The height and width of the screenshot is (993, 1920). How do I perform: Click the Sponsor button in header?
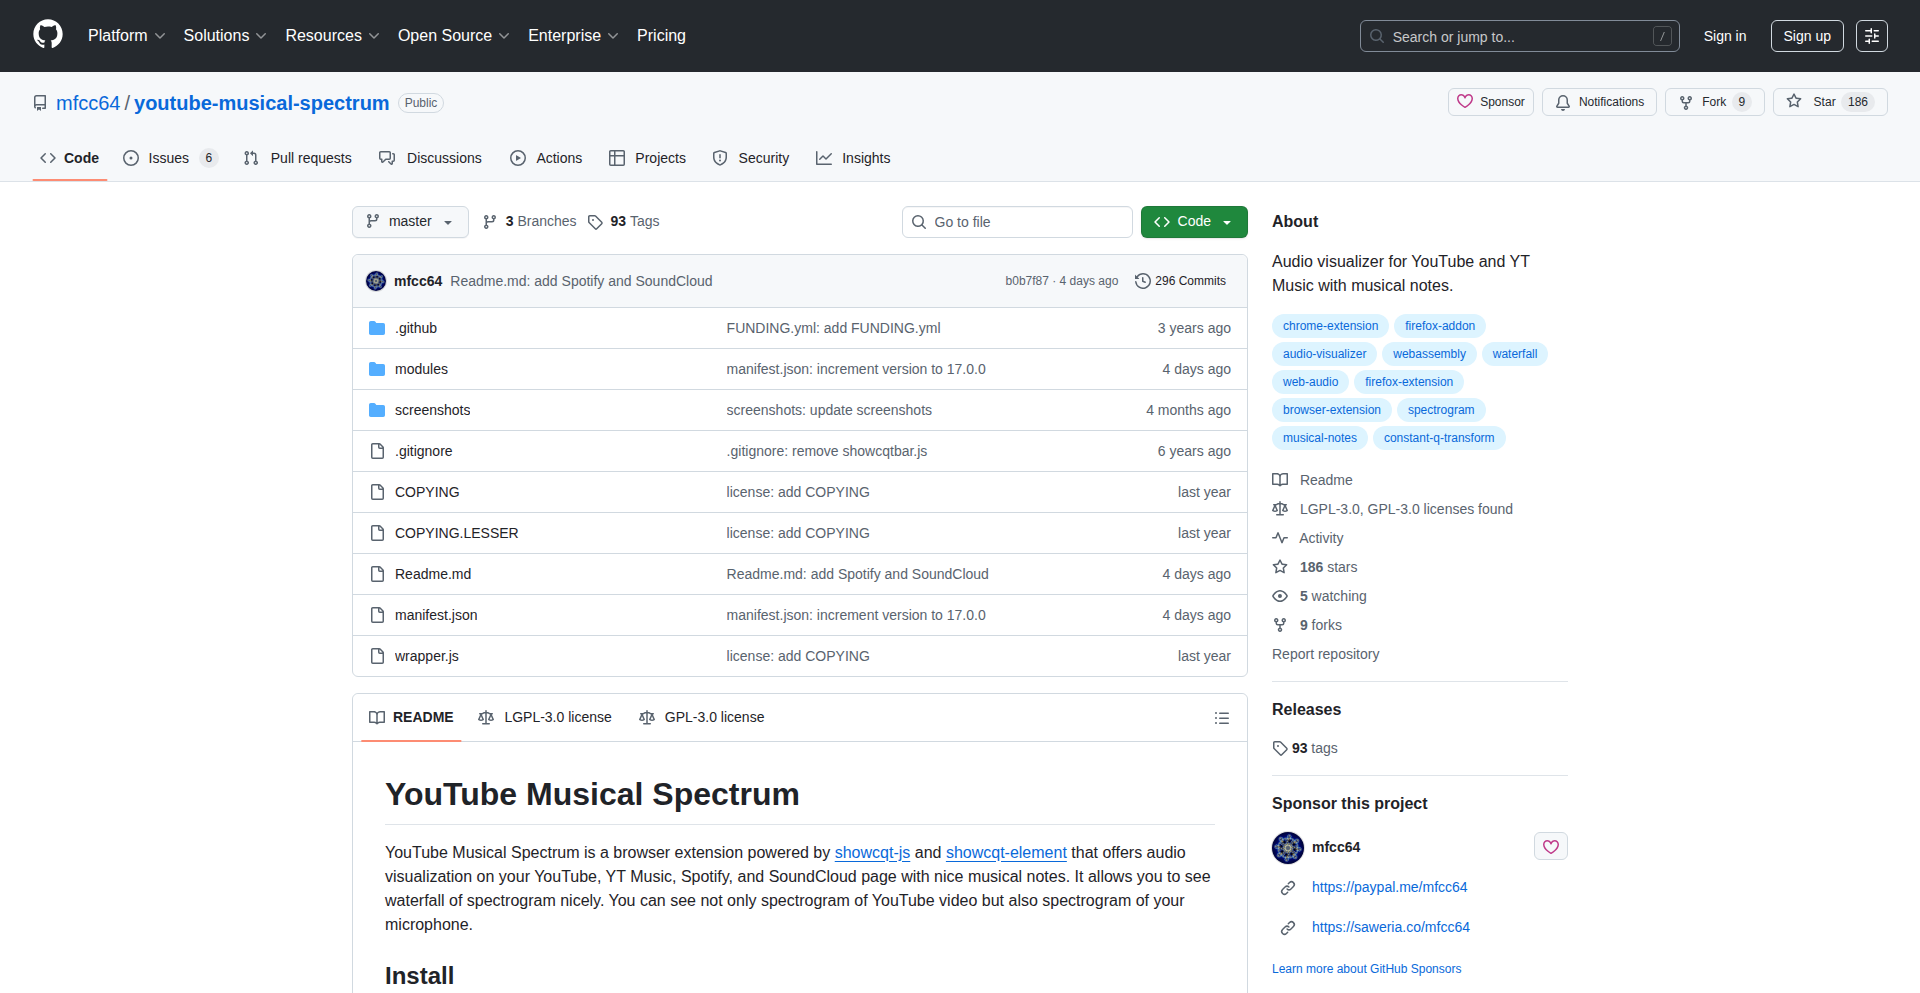[x=1490, y=102]
